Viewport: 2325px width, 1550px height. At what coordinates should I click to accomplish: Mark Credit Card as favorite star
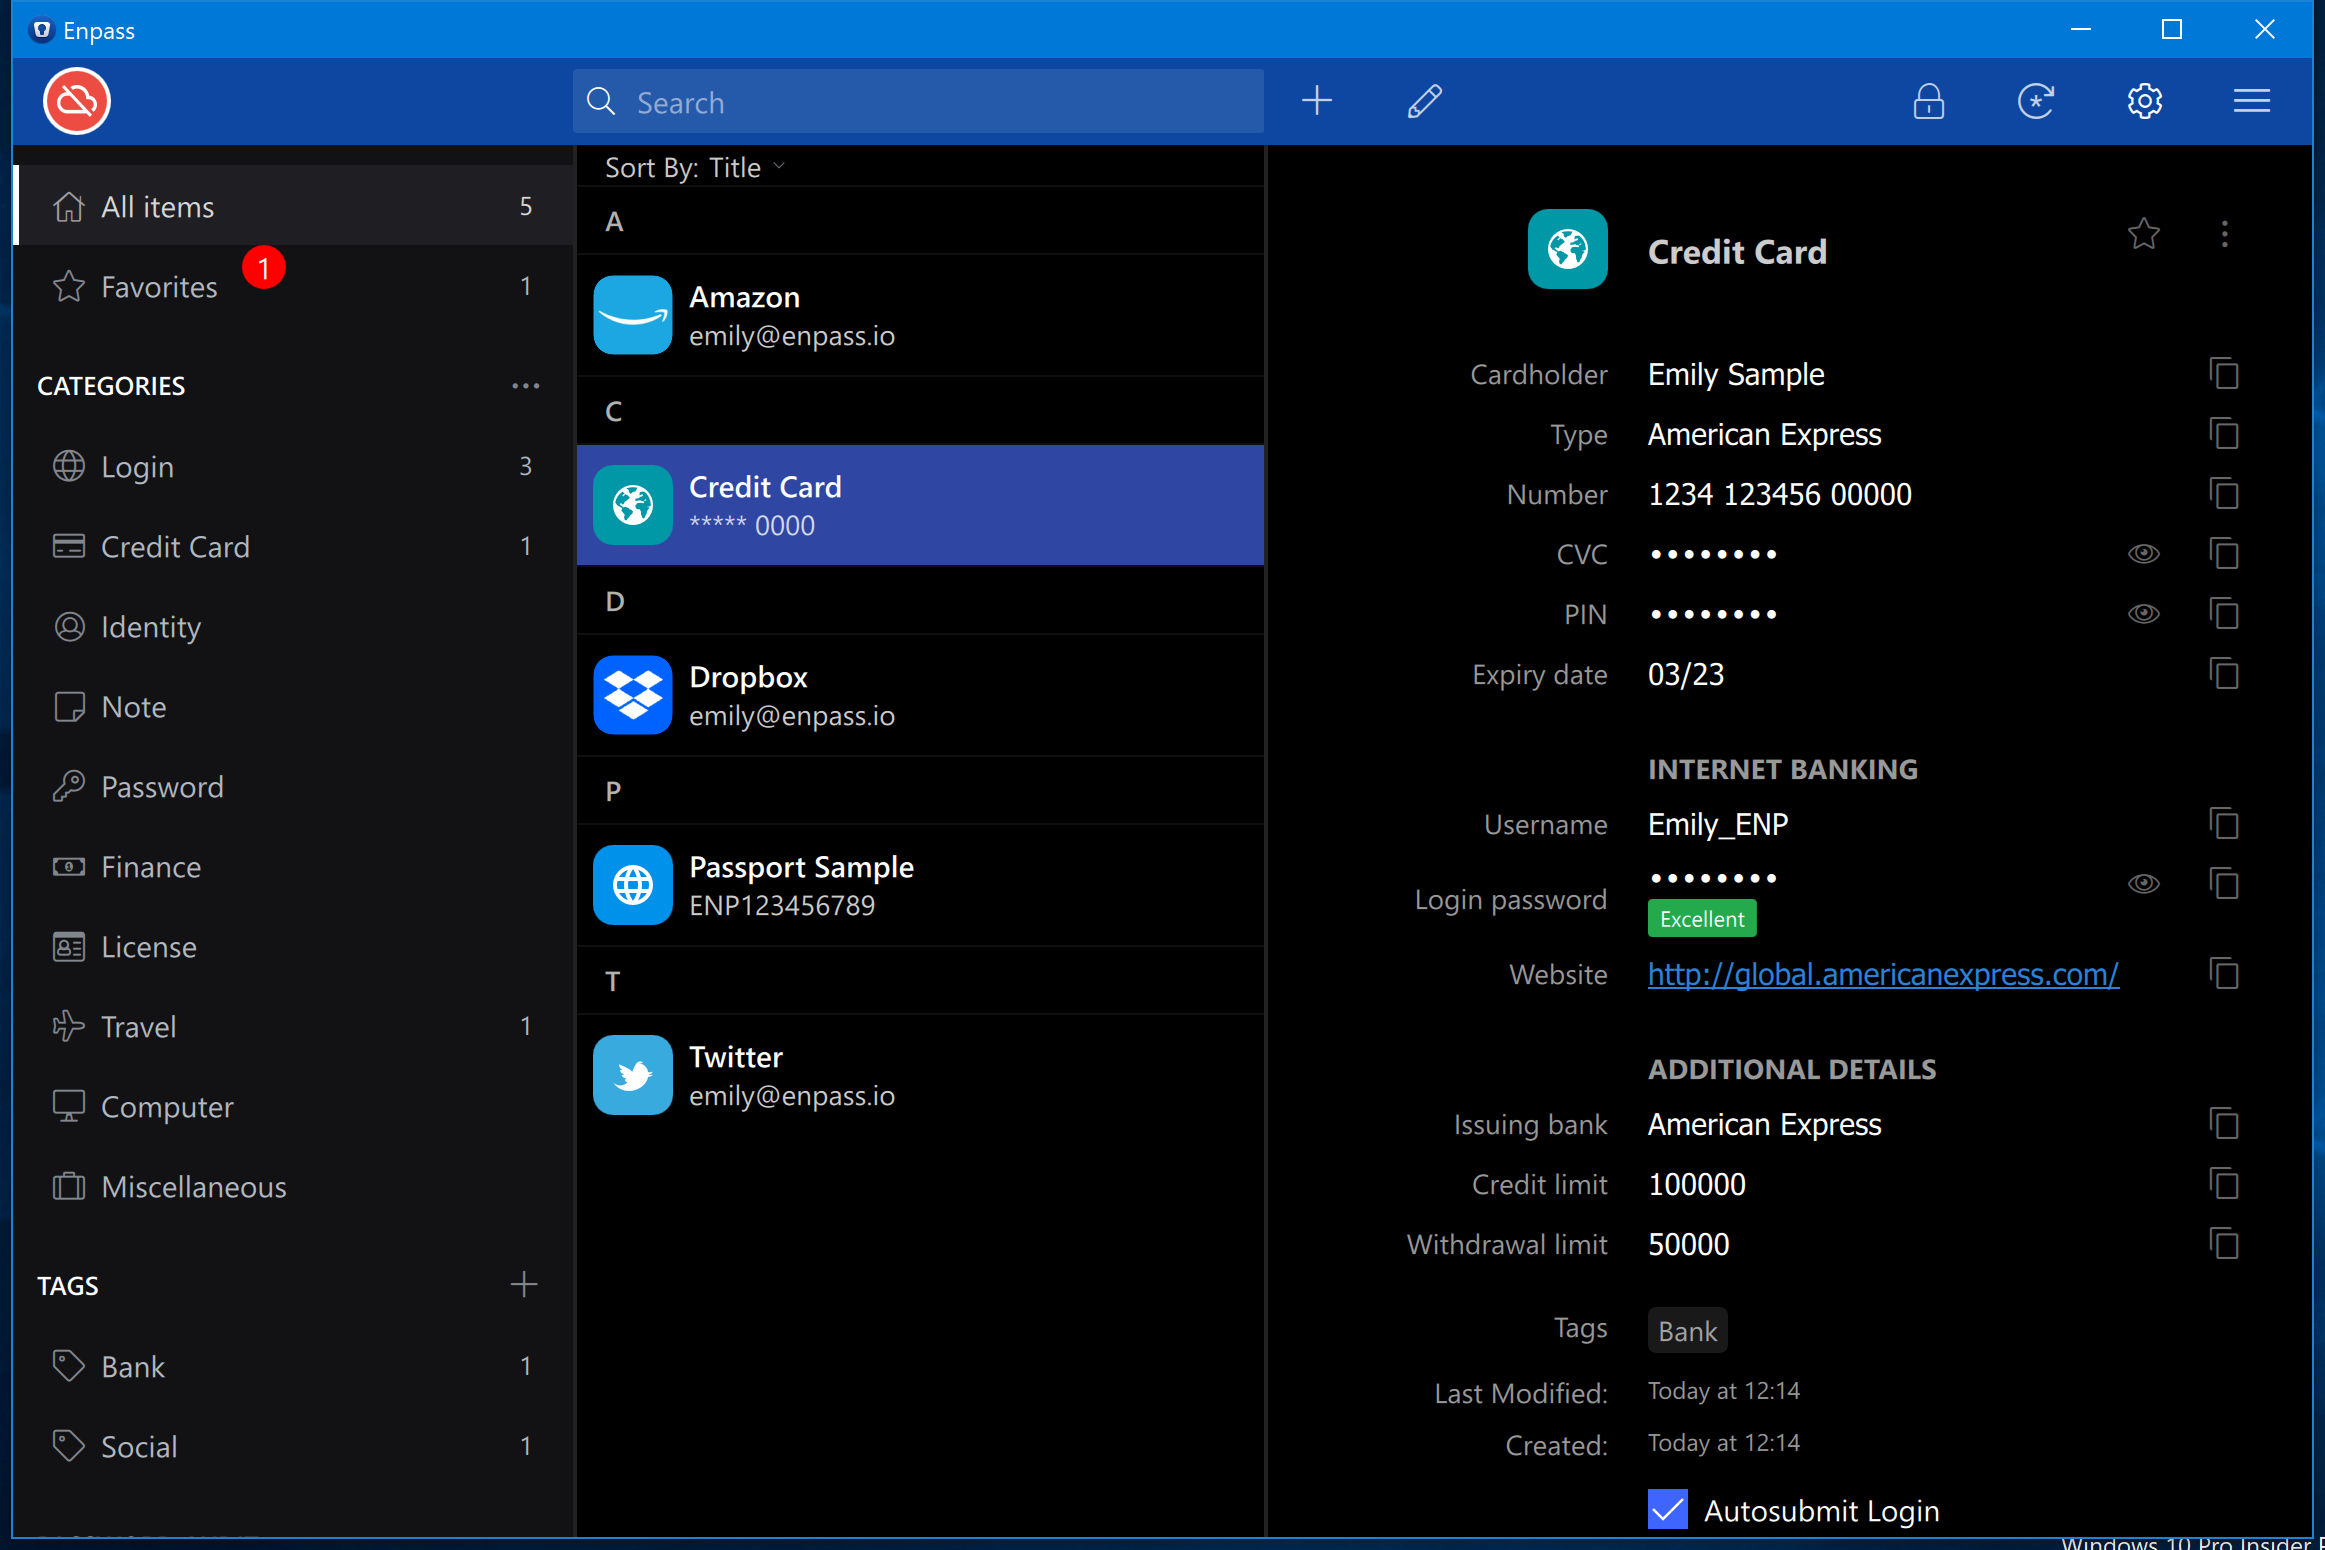pos(2144,234)
